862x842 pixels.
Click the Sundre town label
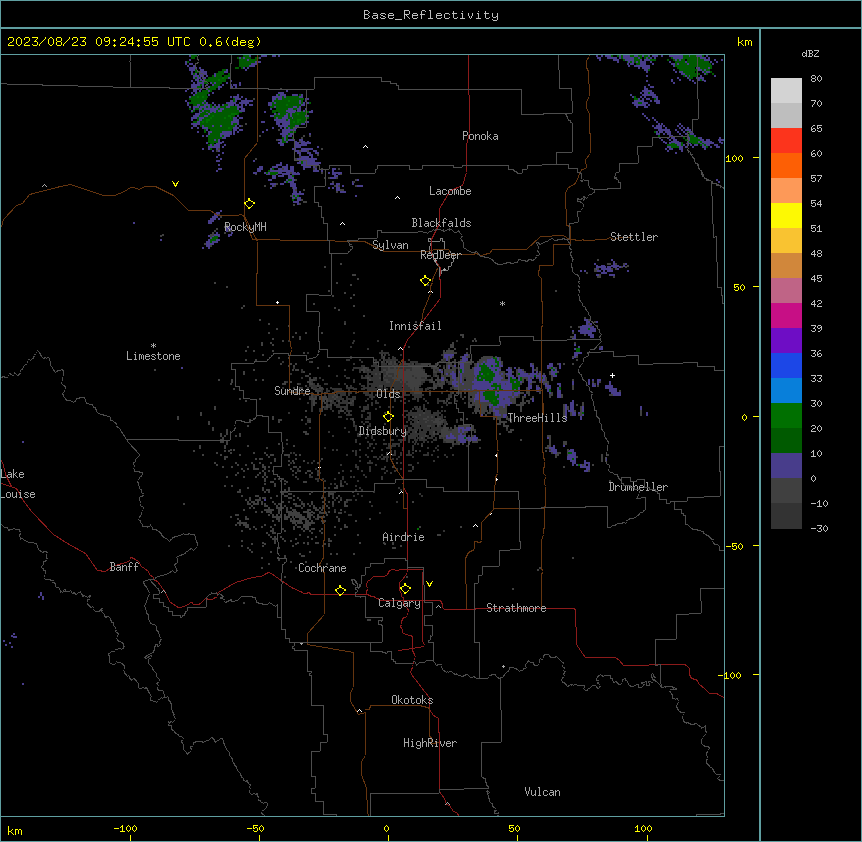[x=292, y=391]
